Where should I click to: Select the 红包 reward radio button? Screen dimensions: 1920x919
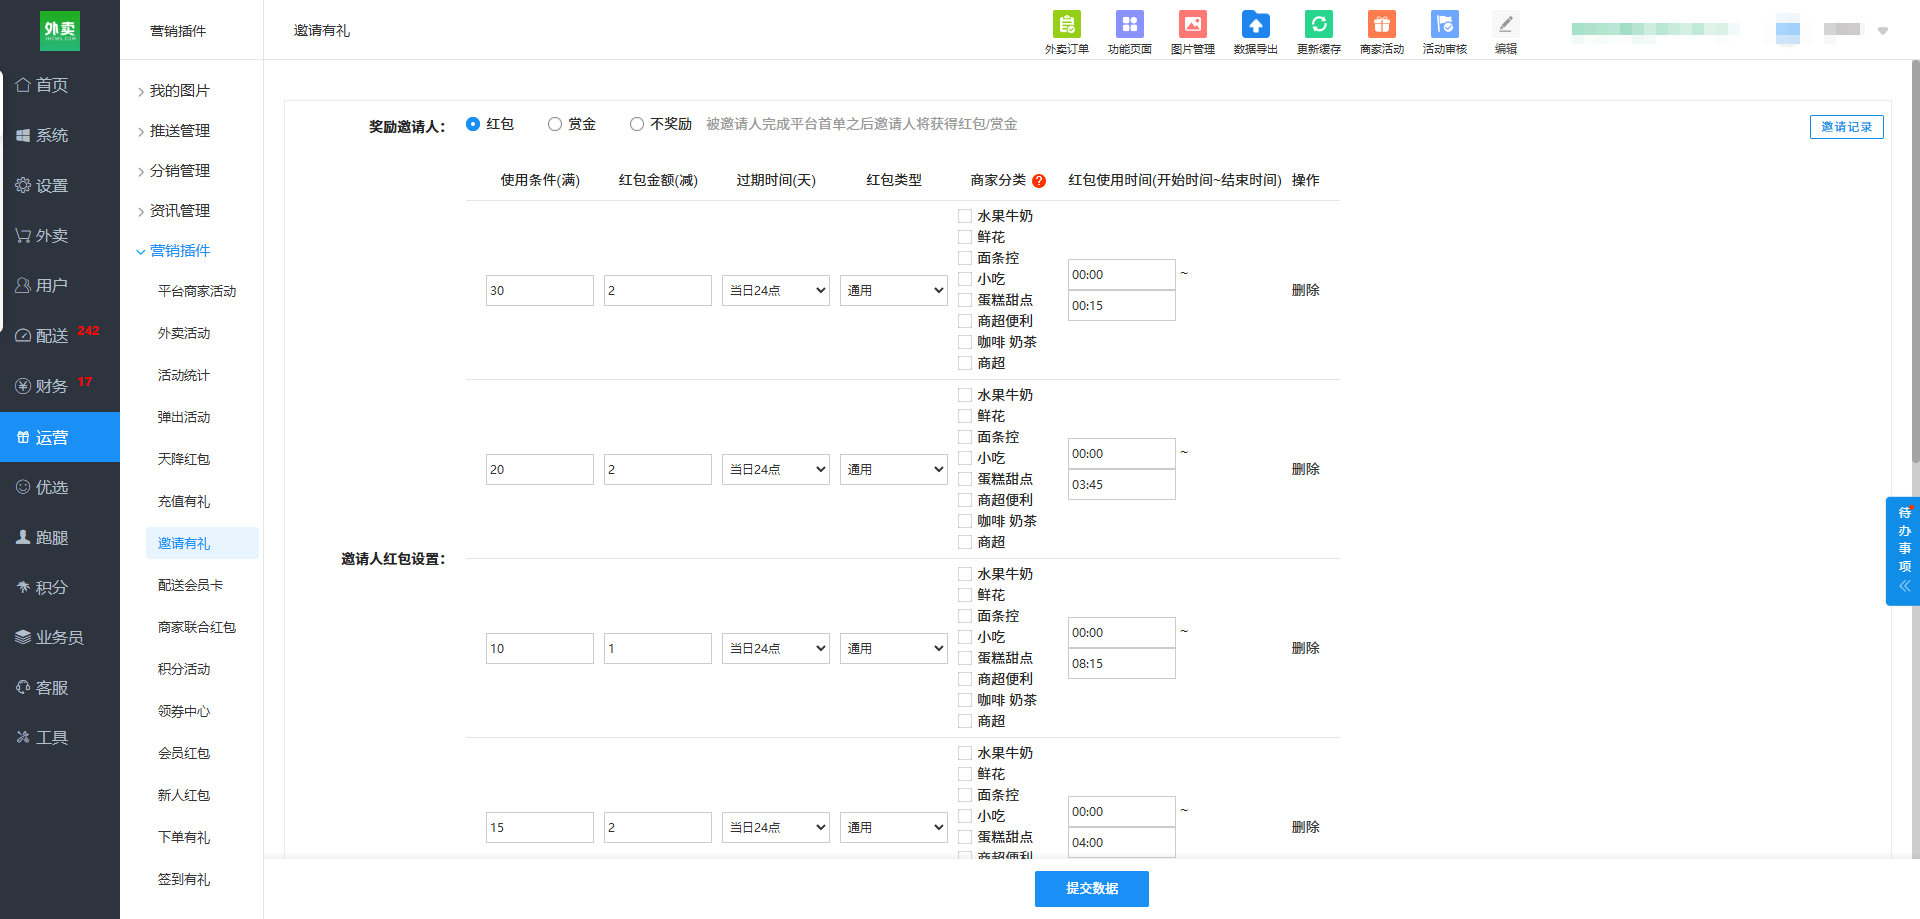[473, 124]
